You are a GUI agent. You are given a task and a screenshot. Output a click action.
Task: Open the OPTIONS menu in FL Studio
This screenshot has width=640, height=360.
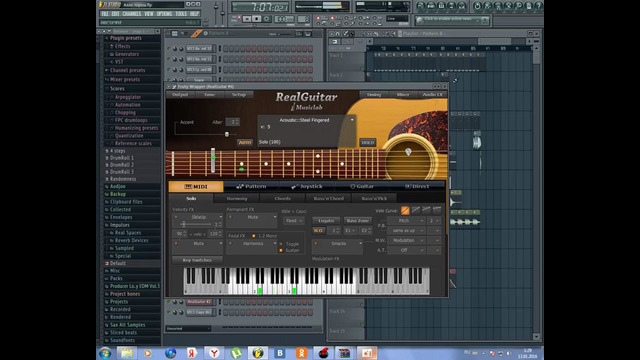(x=164, y=14)
